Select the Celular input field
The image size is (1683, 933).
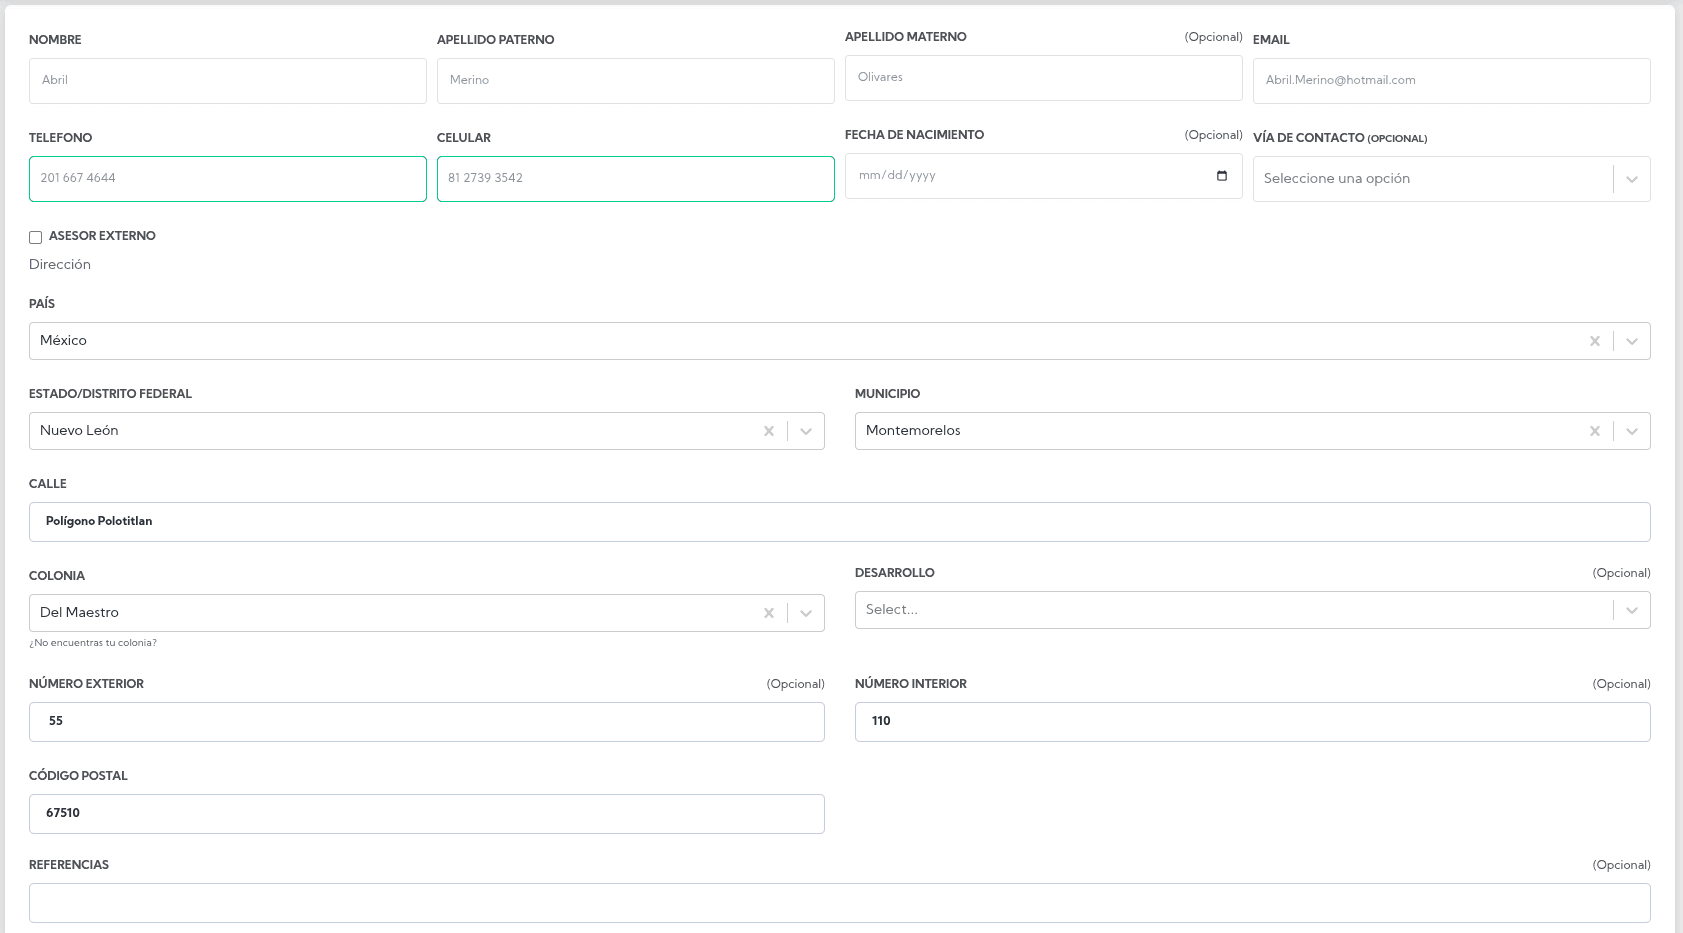[x=635, y=179]
